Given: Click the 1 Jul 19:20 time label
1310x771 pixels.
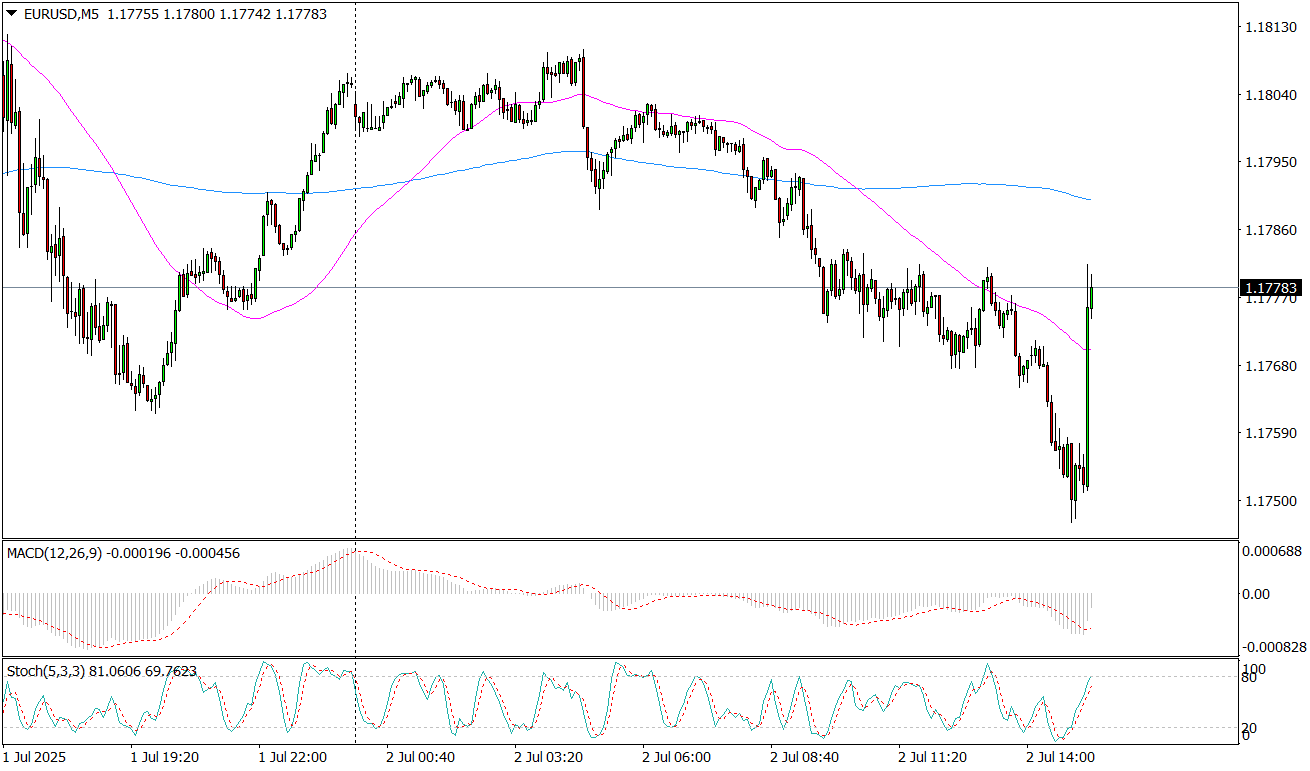Looking at the screenshot, I should click(x=165, y=758).
